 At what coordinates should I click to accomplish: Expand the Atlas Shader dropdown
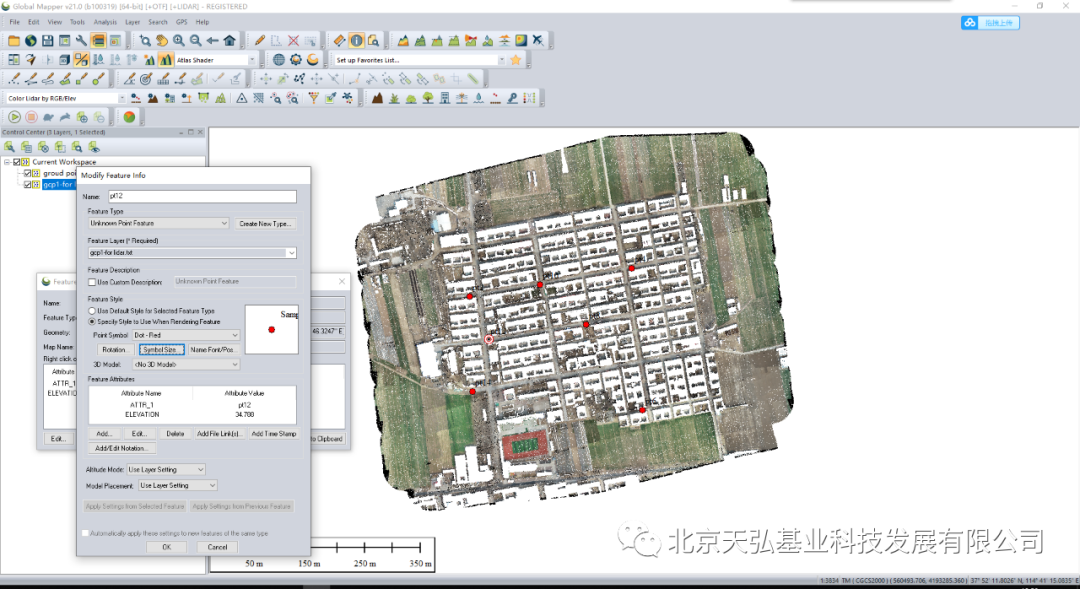click(216, 60)
